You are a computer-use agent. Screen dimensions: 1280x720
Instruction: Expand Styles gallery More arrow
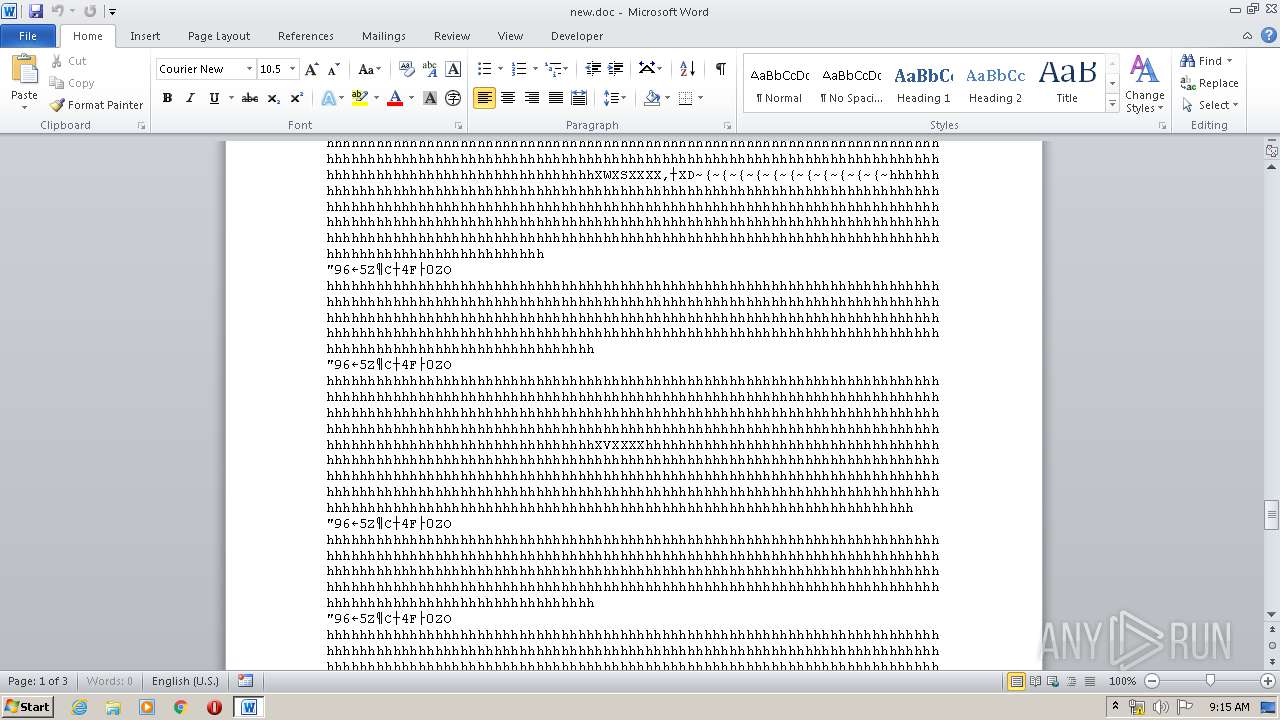[x=1112, y=104]
